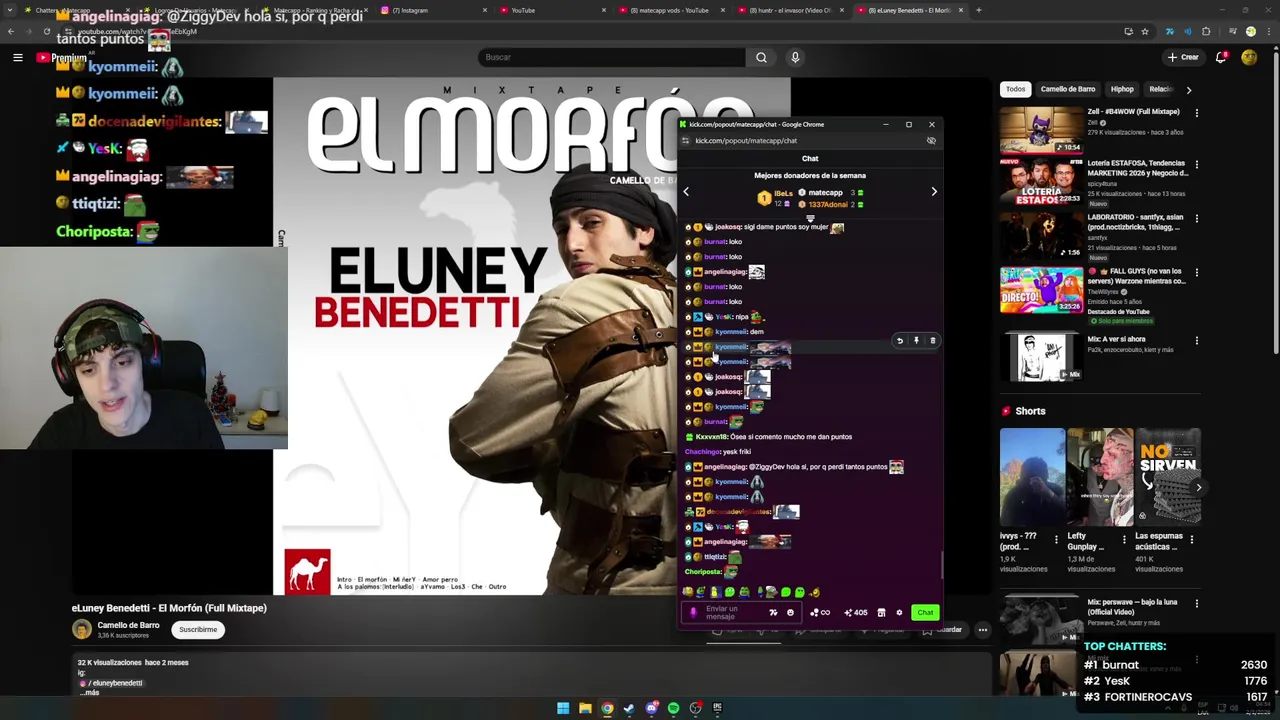Open Spotify from the taskbar
The height and width of the screenshot is (720, 1280).
coord(673,708)
